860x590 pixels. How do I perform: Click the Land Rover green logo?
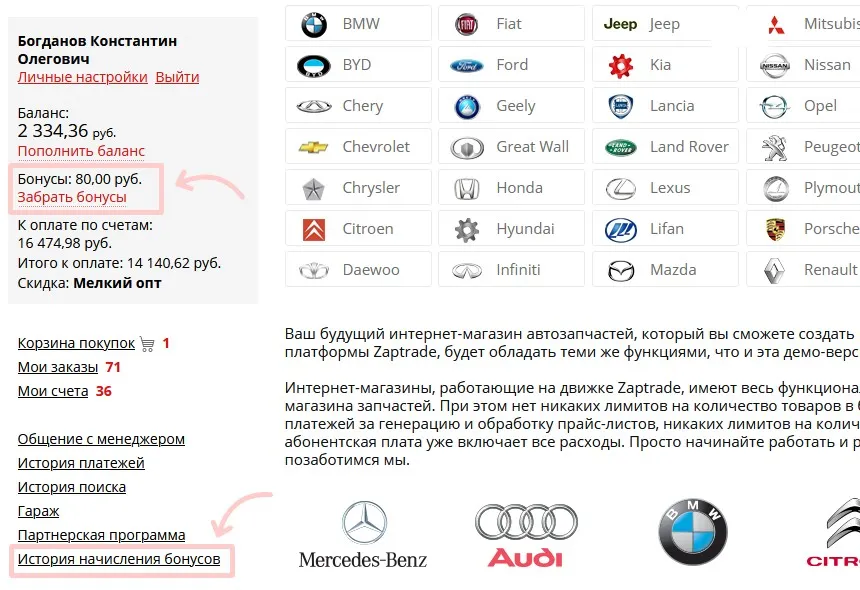[x=621, y=148]
